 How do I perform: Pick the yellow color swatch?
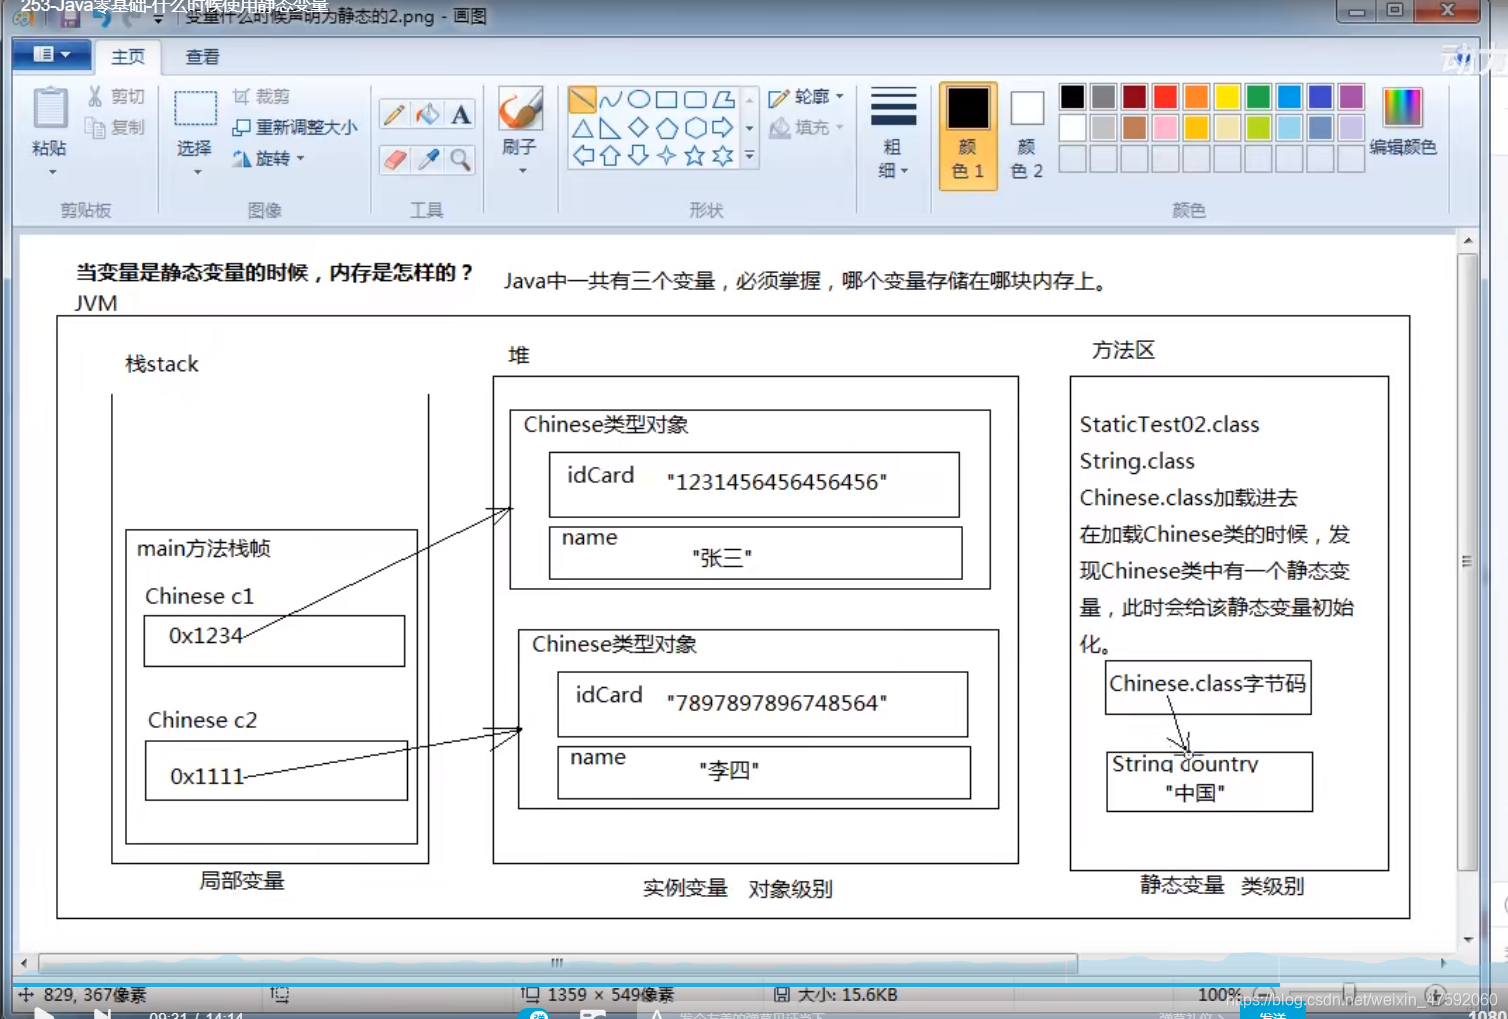click(1227, 97)
